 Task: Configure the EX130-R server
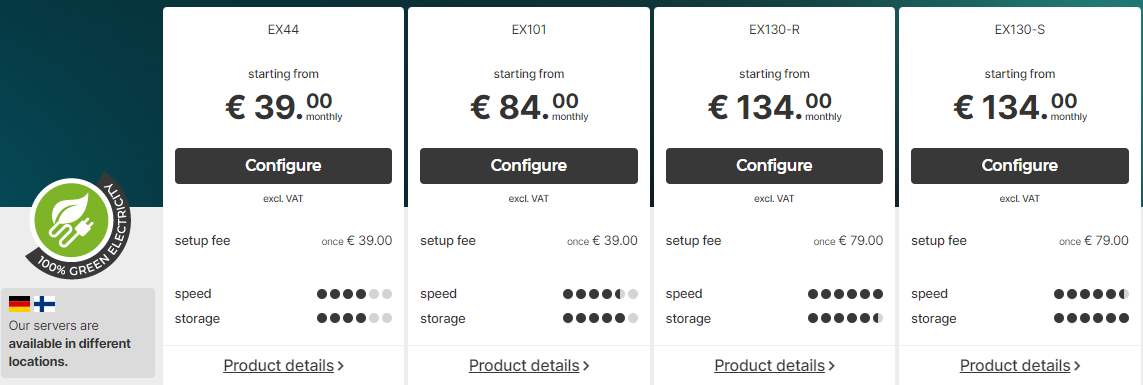(x=774, y=166)
